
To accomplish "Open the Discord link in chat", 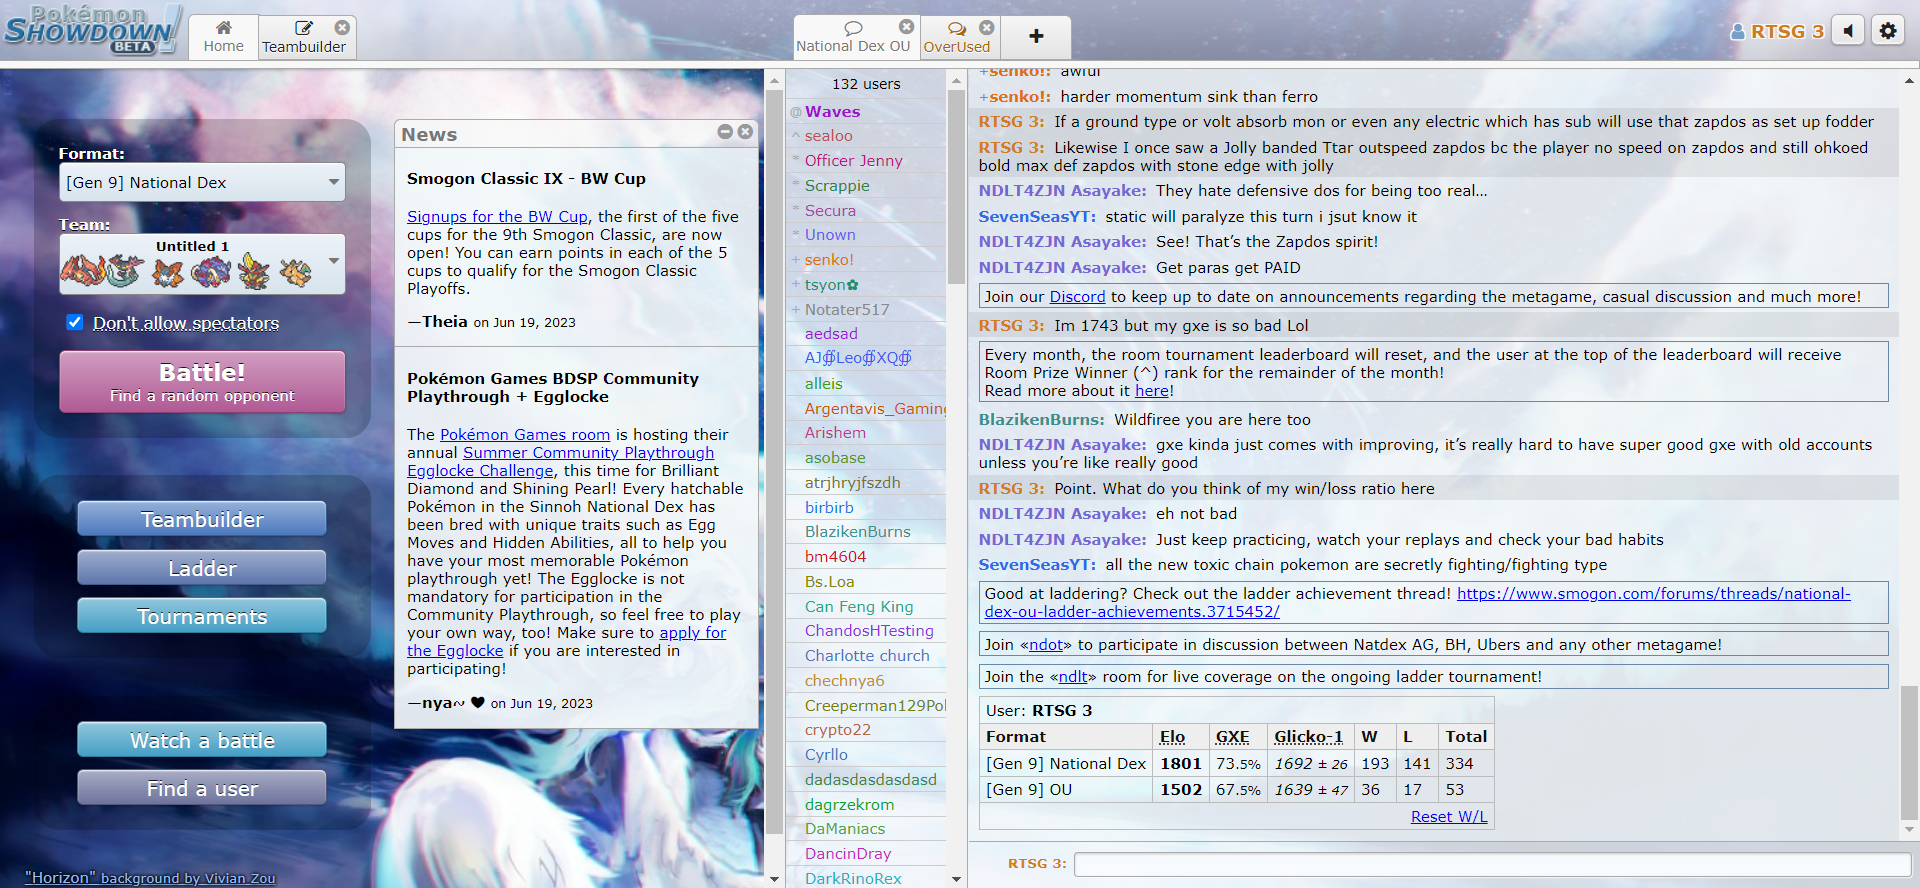I will click(x=1076, y=297).
